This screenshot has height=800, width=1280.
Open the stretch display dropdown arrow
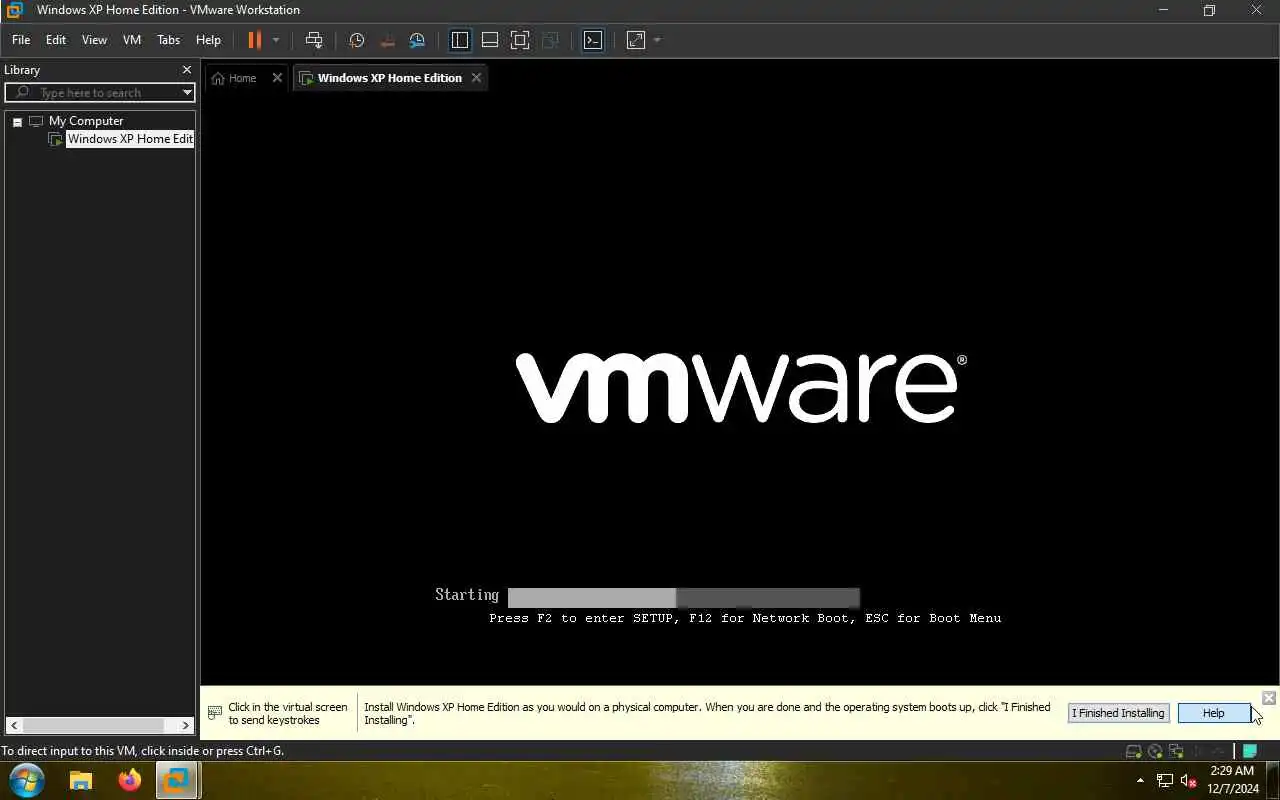pos(657,40)
